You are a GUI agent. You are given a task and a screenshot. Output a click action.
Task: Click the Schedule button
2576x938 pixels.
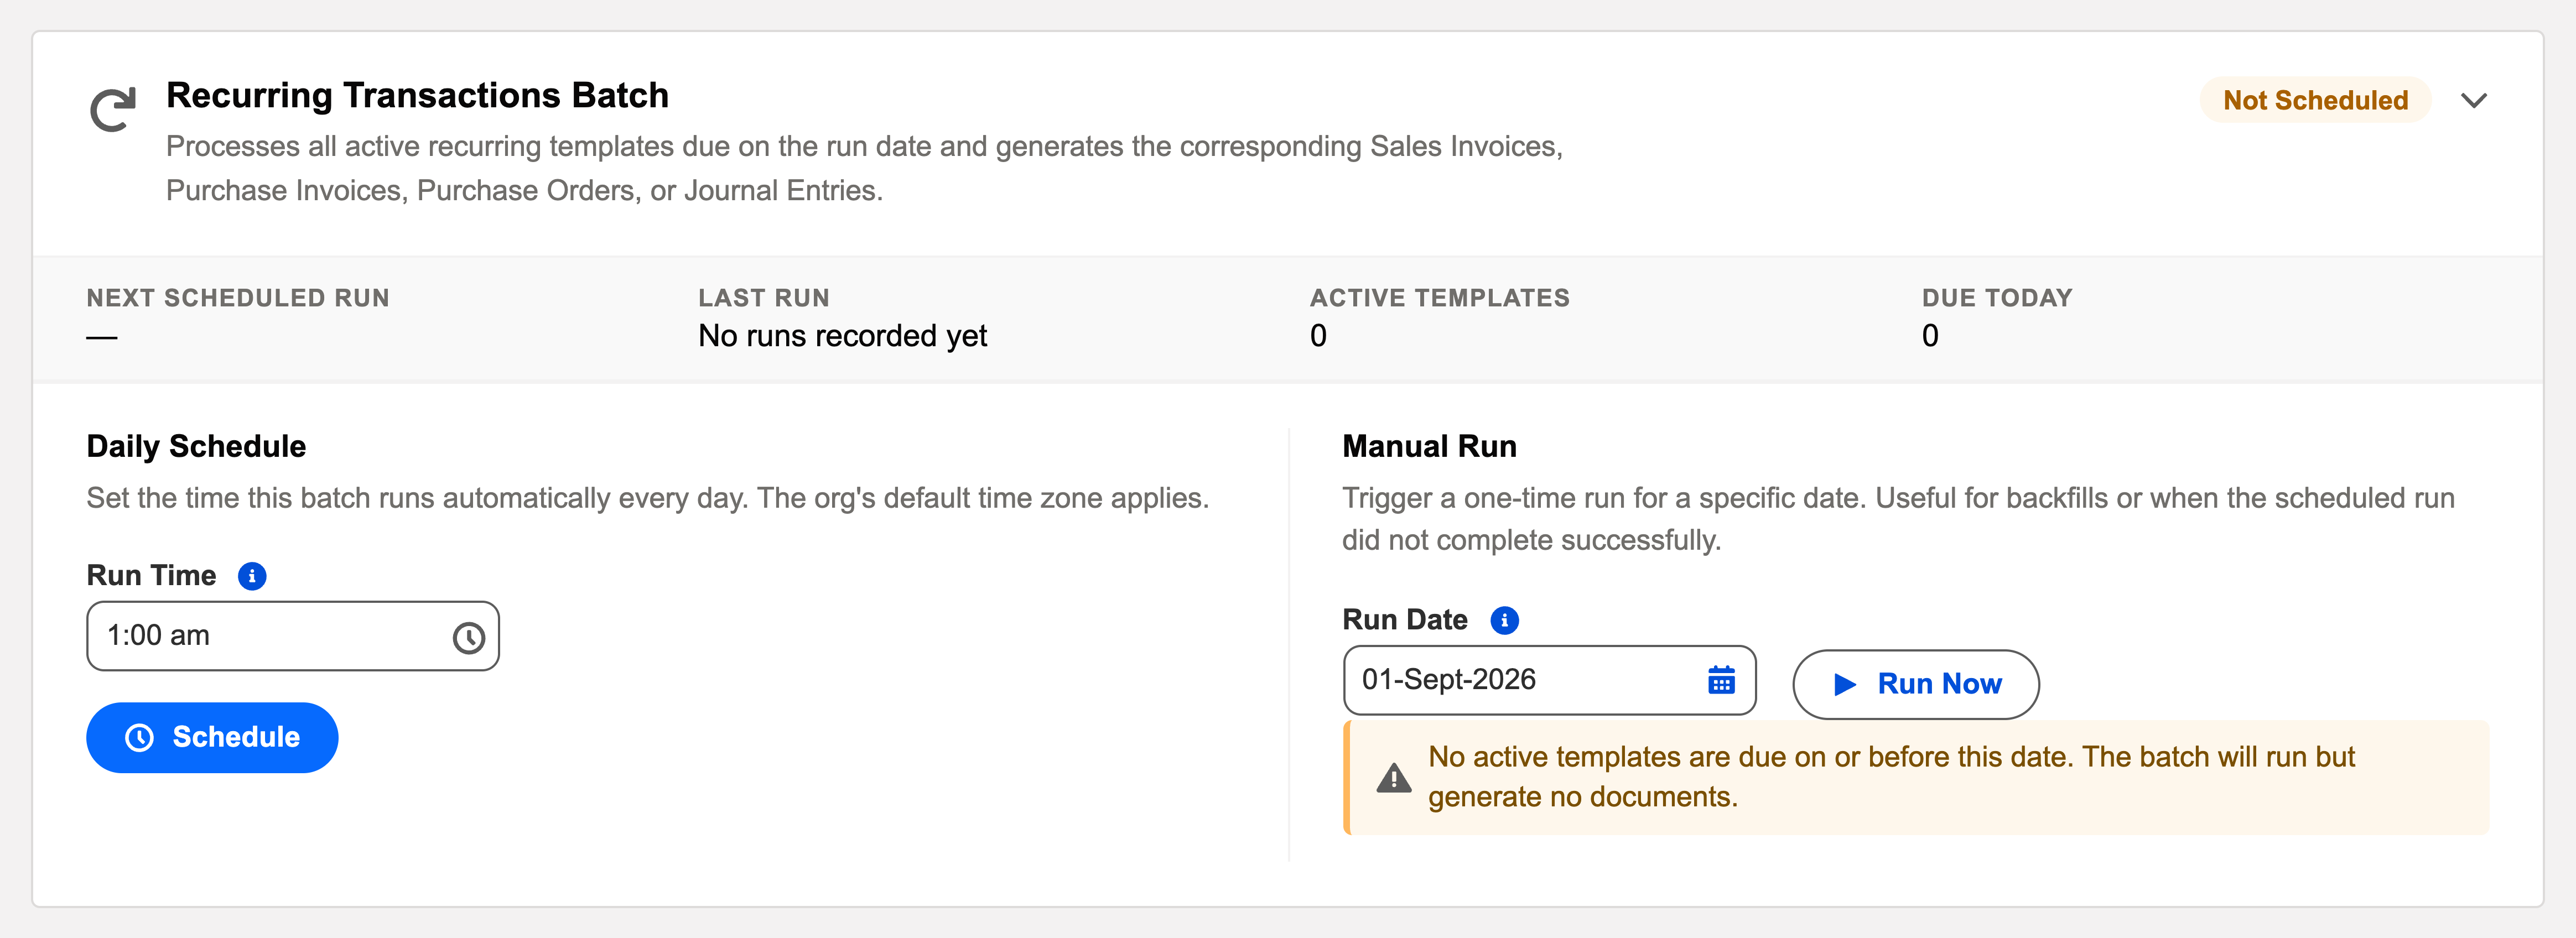tap(212, 738)
